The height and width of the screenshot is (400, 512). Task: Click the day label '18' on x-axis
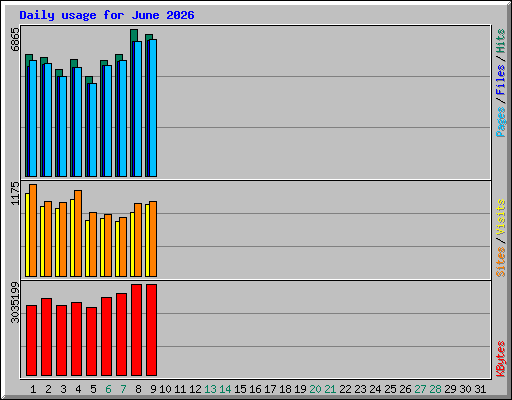pos(285,389)
